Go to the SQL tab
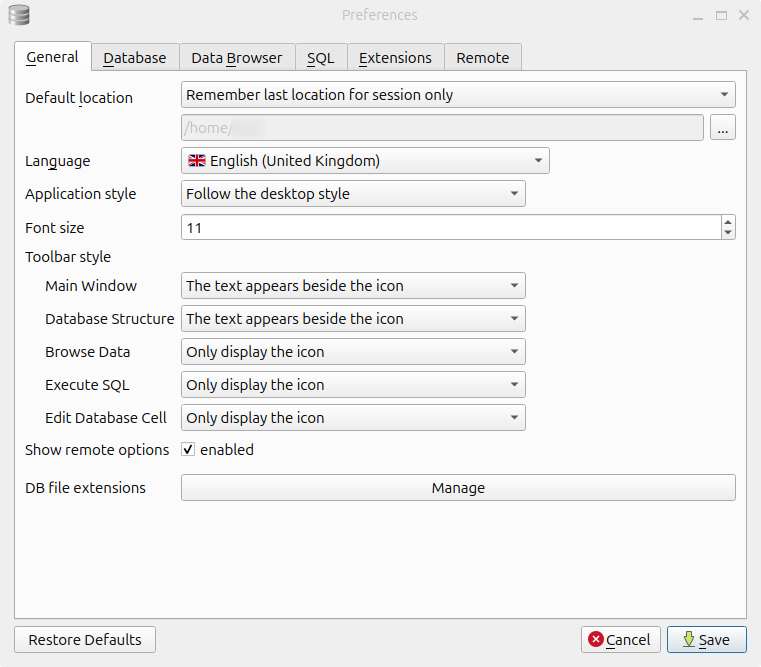This screenshot has width=761, height=667. pos(321,58)
